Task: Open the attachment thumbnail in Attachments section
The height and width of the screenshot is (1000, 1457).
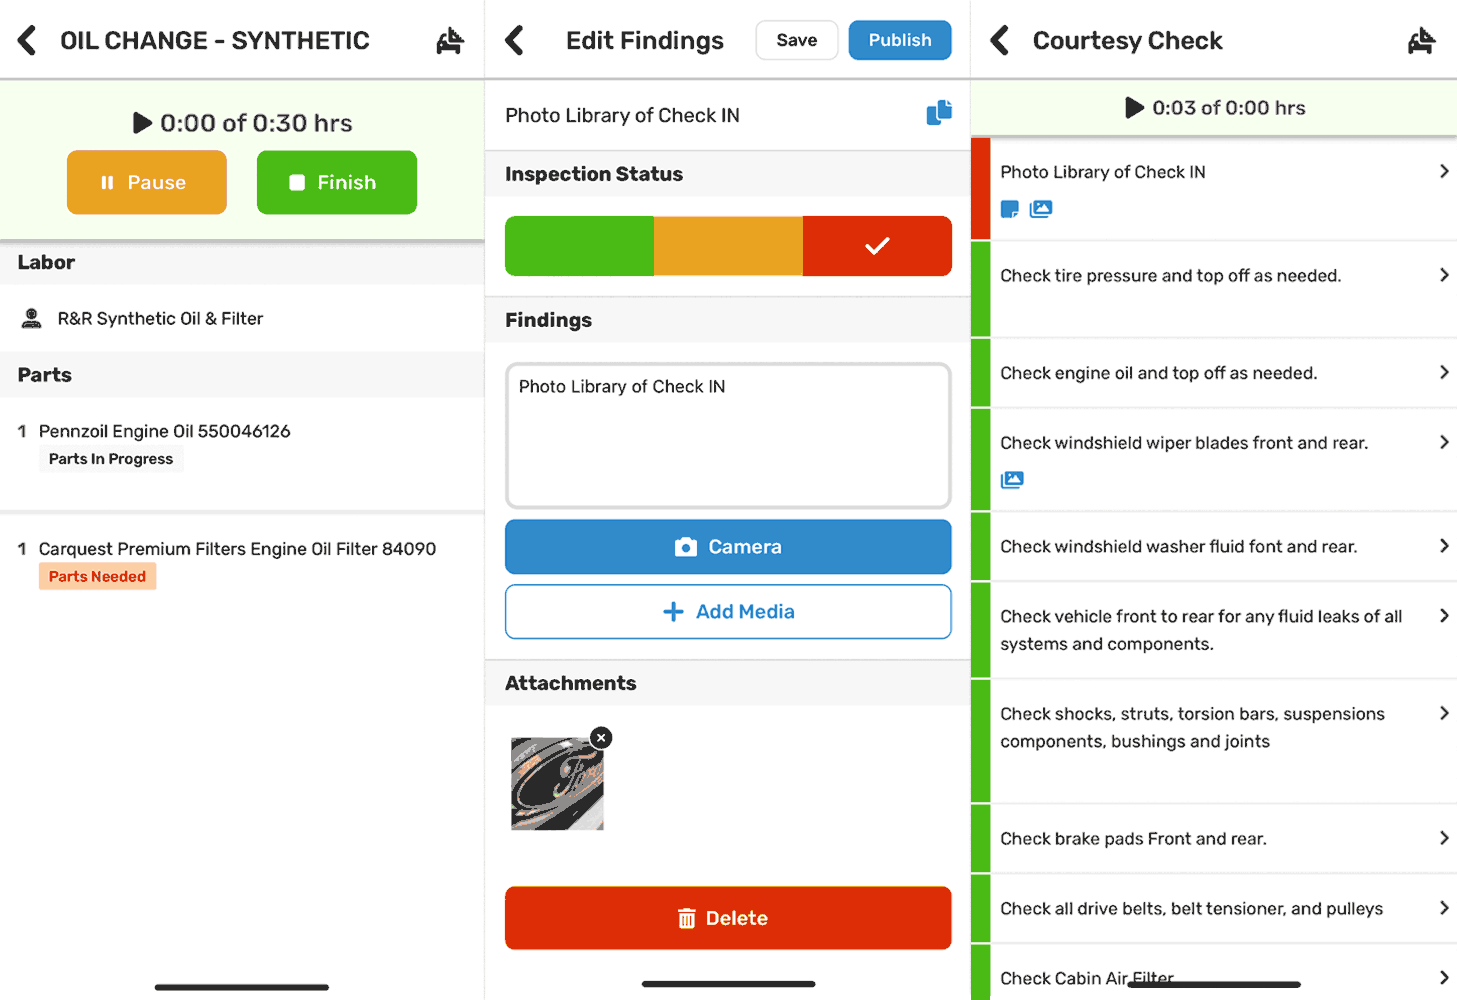Action: 557,783
